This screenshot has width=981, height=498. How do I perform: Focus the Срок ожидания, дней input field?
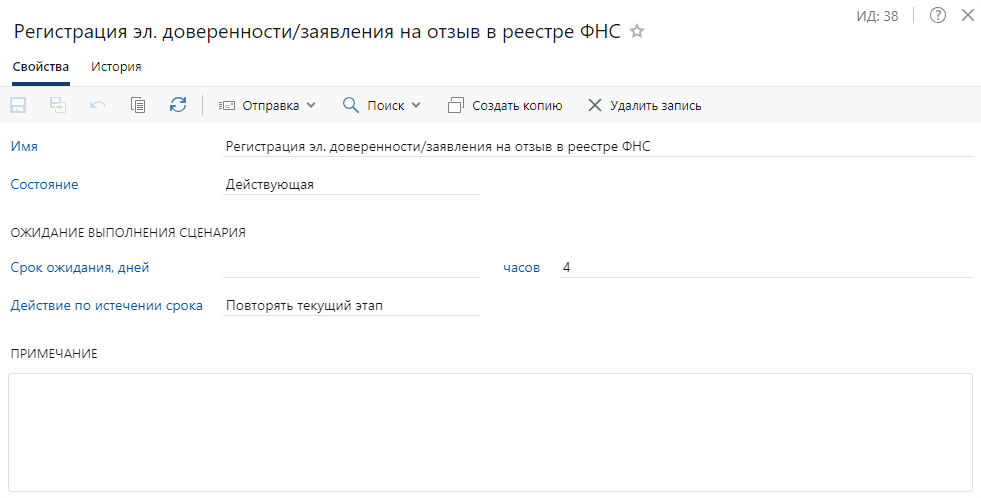[351, 267]
